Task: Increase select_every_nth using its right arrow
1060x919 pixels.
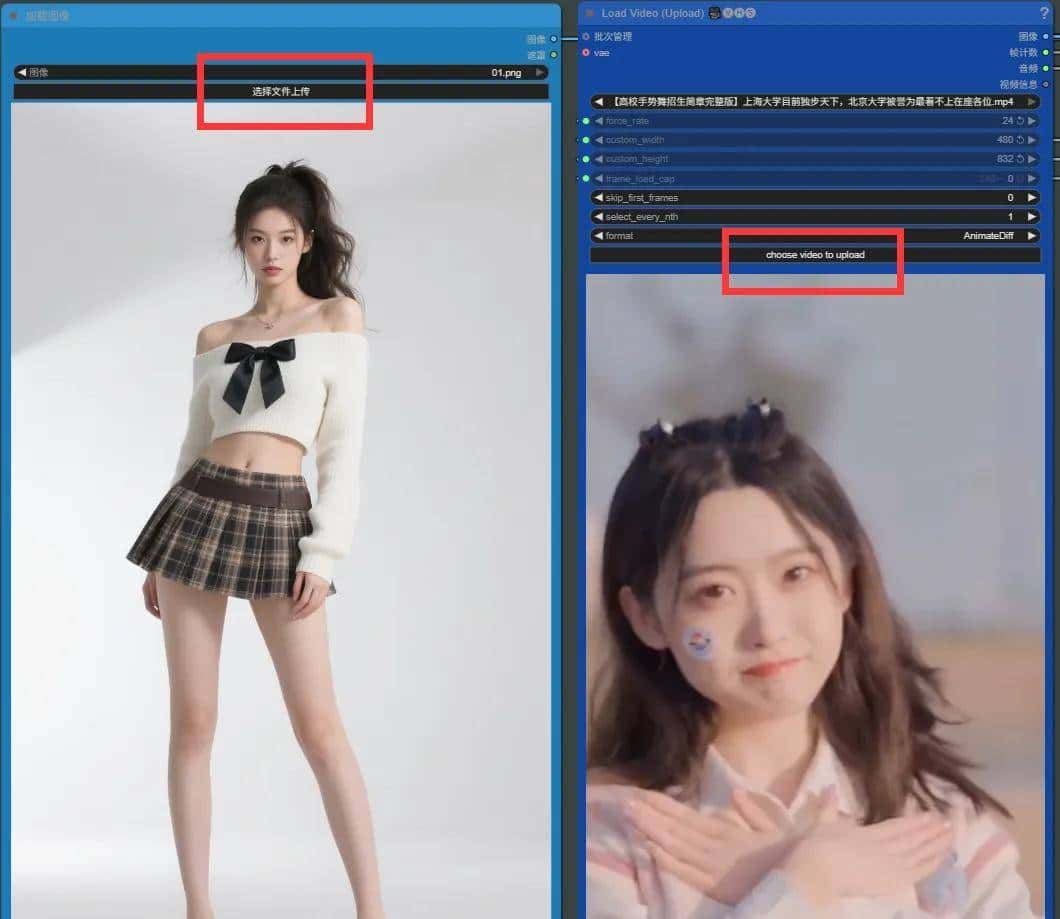Action: tap(1030, 216)
